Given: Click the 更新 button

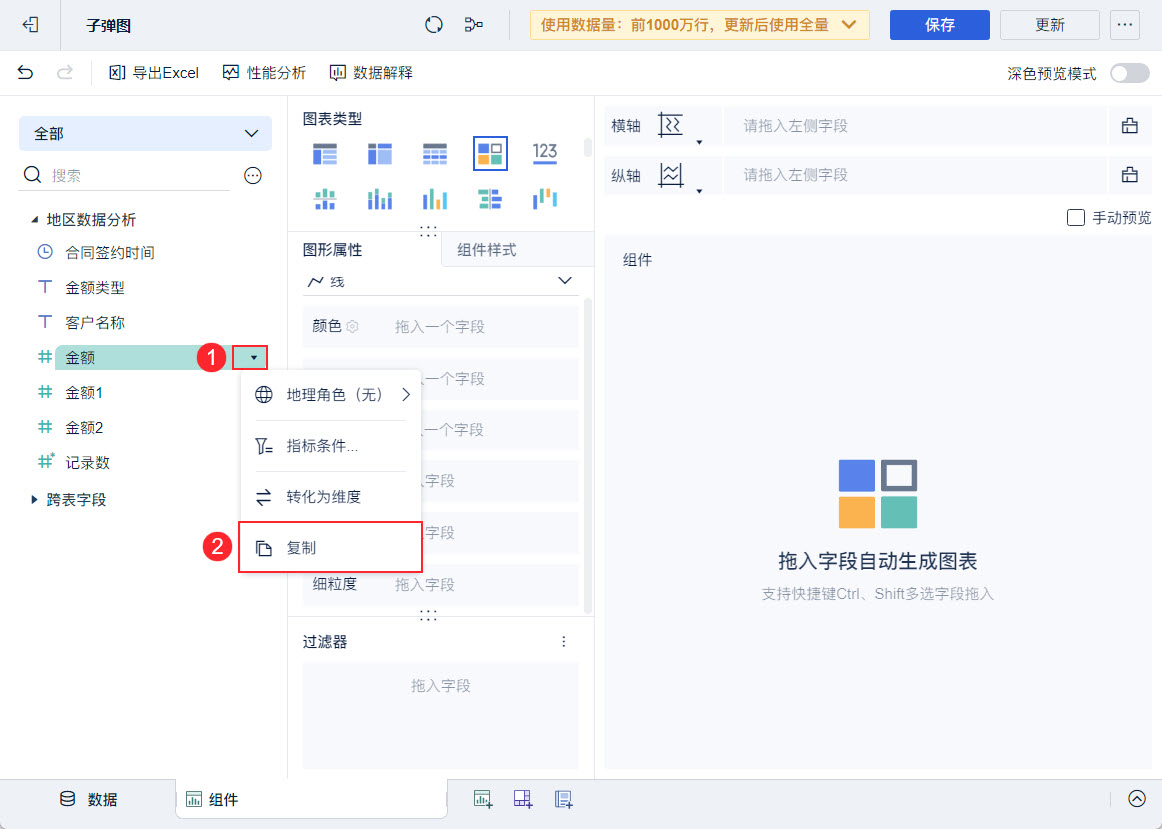Looking at the screenshot, I should (x=1049, y=25).
